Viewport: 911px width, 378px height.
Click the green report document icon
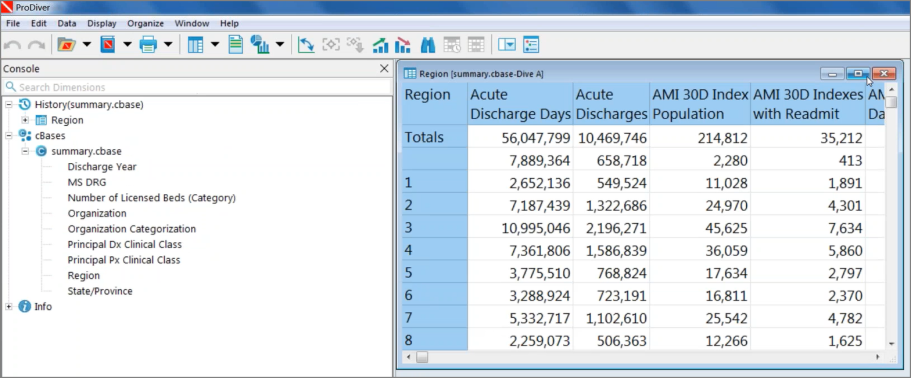(235, 45)
